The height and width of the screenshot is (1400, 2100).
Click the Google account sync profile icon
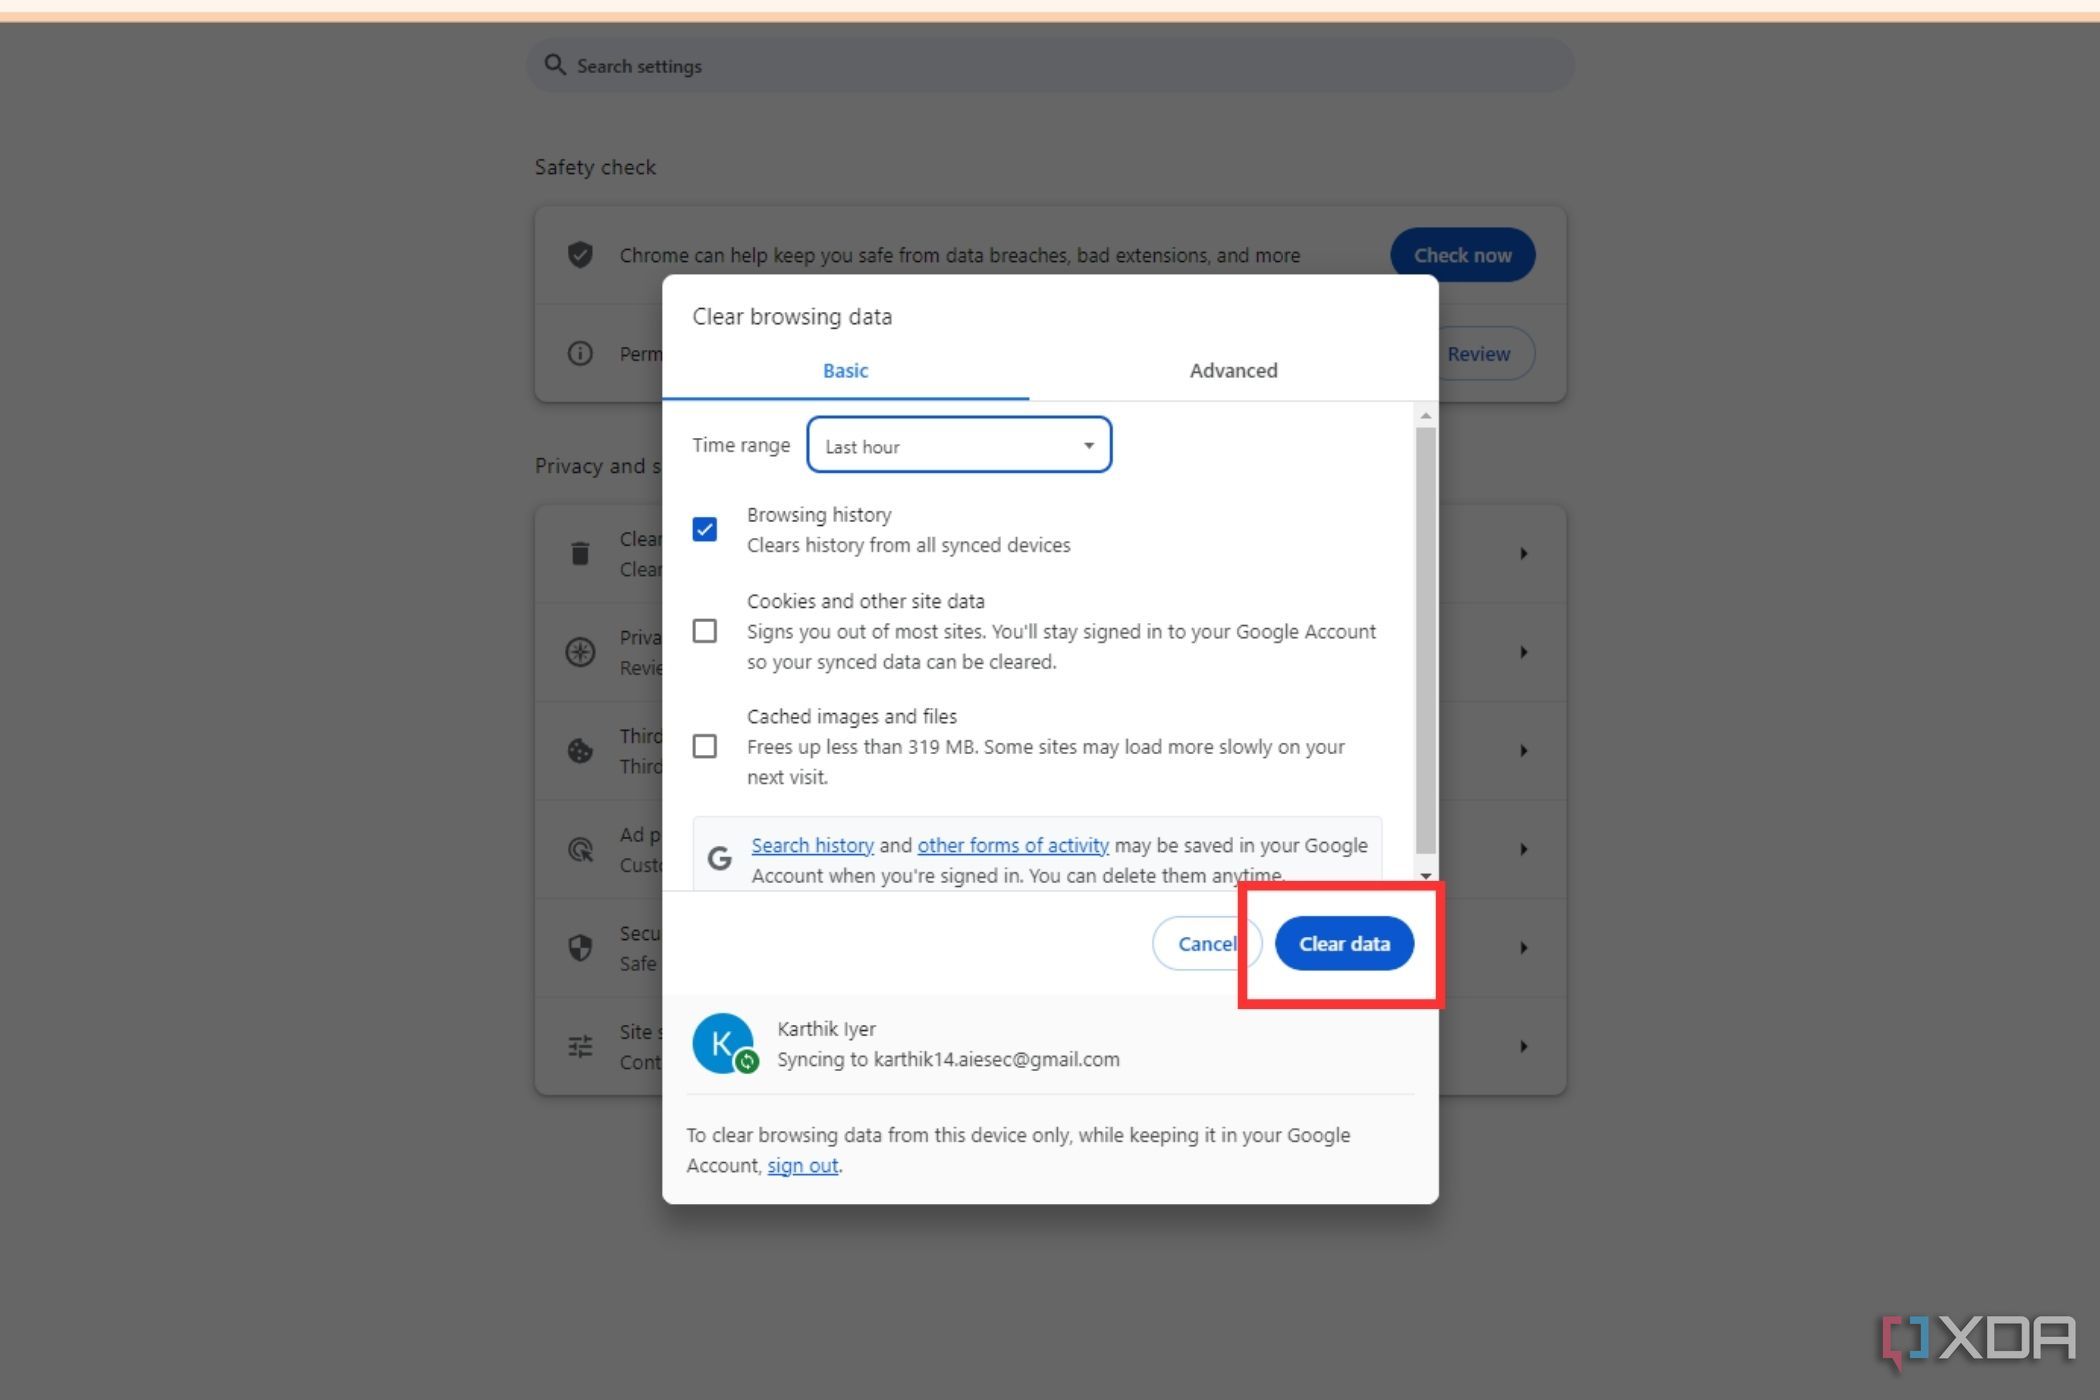click(x=723, y=1044)
